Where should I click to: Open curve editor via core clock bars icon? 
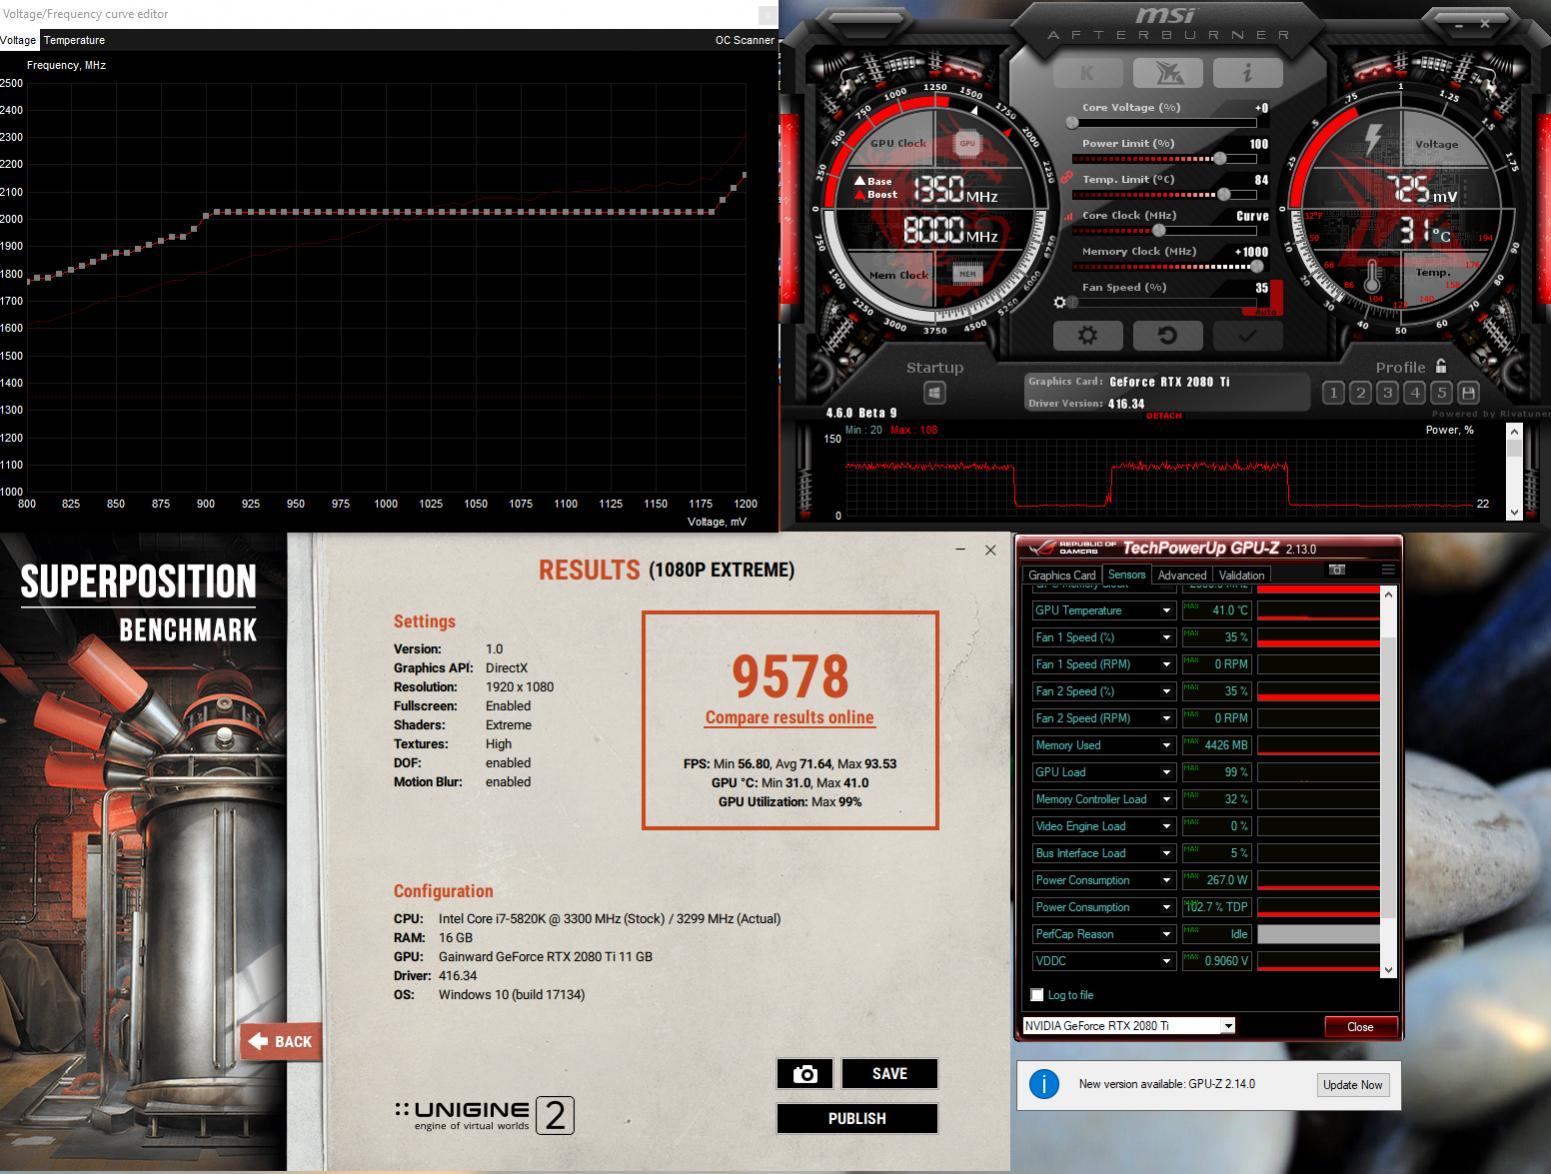[1068, 216]
